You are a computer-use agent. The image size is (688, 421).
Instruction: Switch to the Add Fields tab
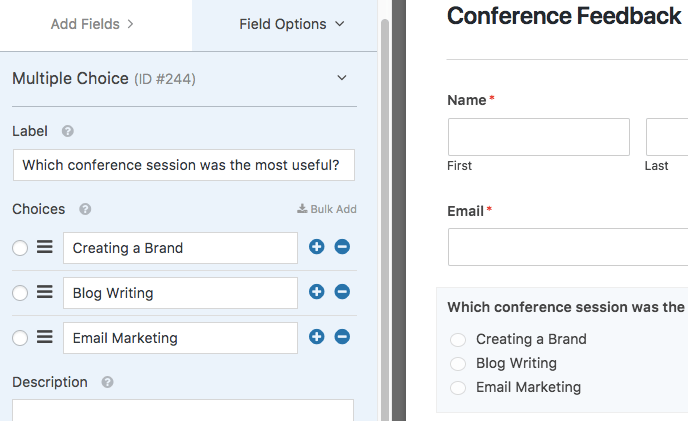click(x=92, y=24)
